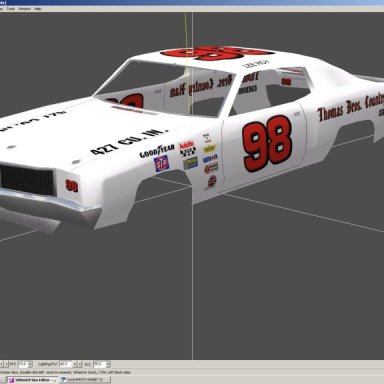Click the first right-arrow button in bottom toolbar
This screenshot has width=384, height=384.
click(x=6, y=364)
